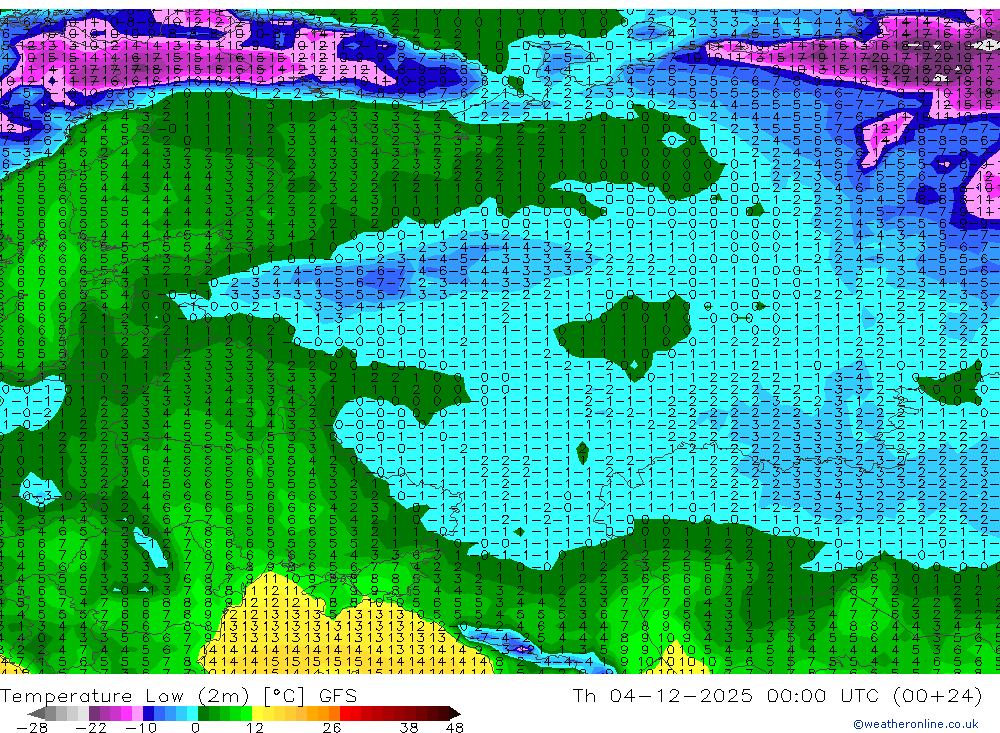1000x733 pixels.
Task: Click the green section of the color legend
Action: click(224, 713)
